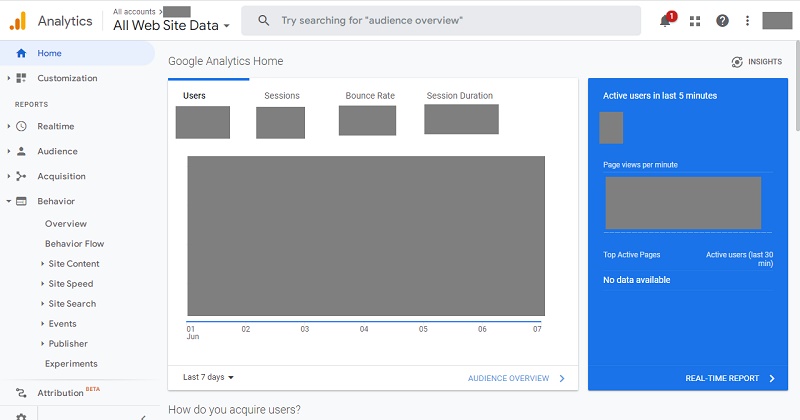
Task: Click the AUDIENCE OVERVIEW link
Action: pos(508,378)
